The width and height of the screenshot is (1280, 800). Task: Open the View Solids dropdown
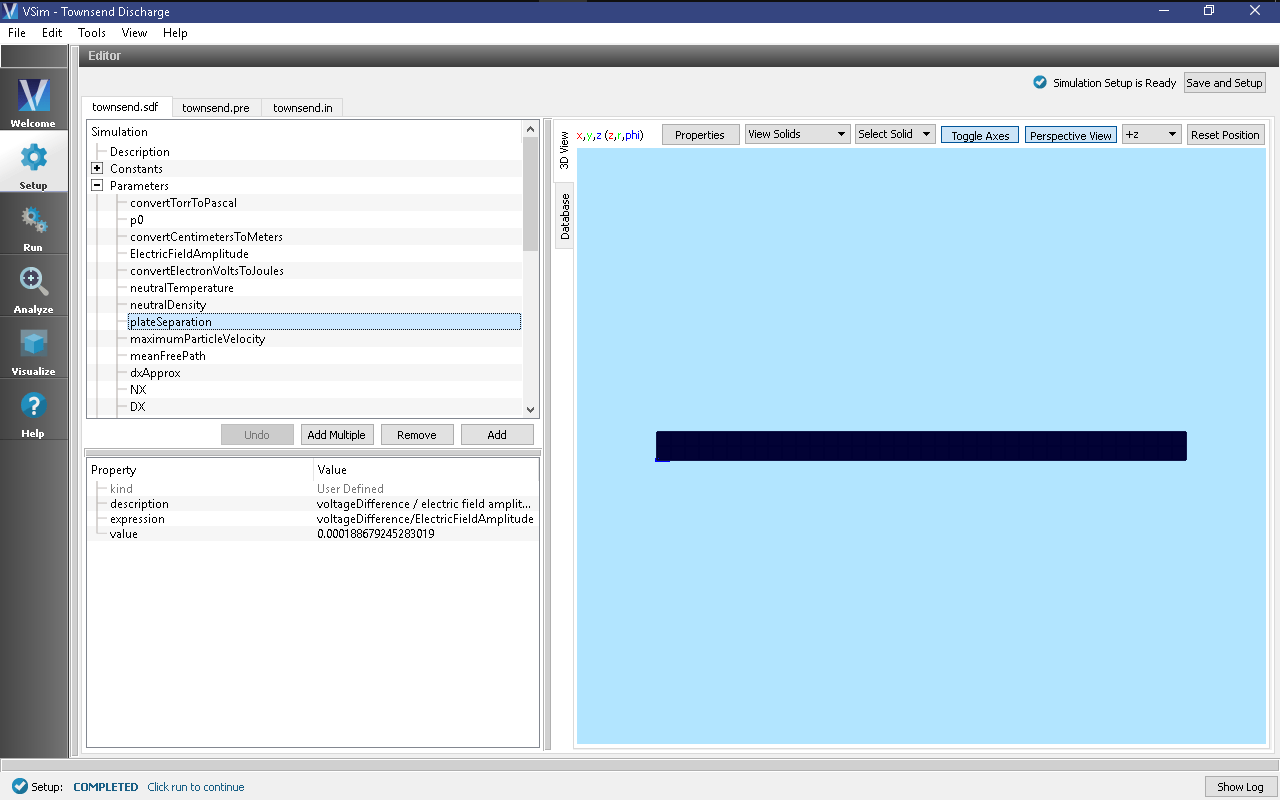pos(797,134)
